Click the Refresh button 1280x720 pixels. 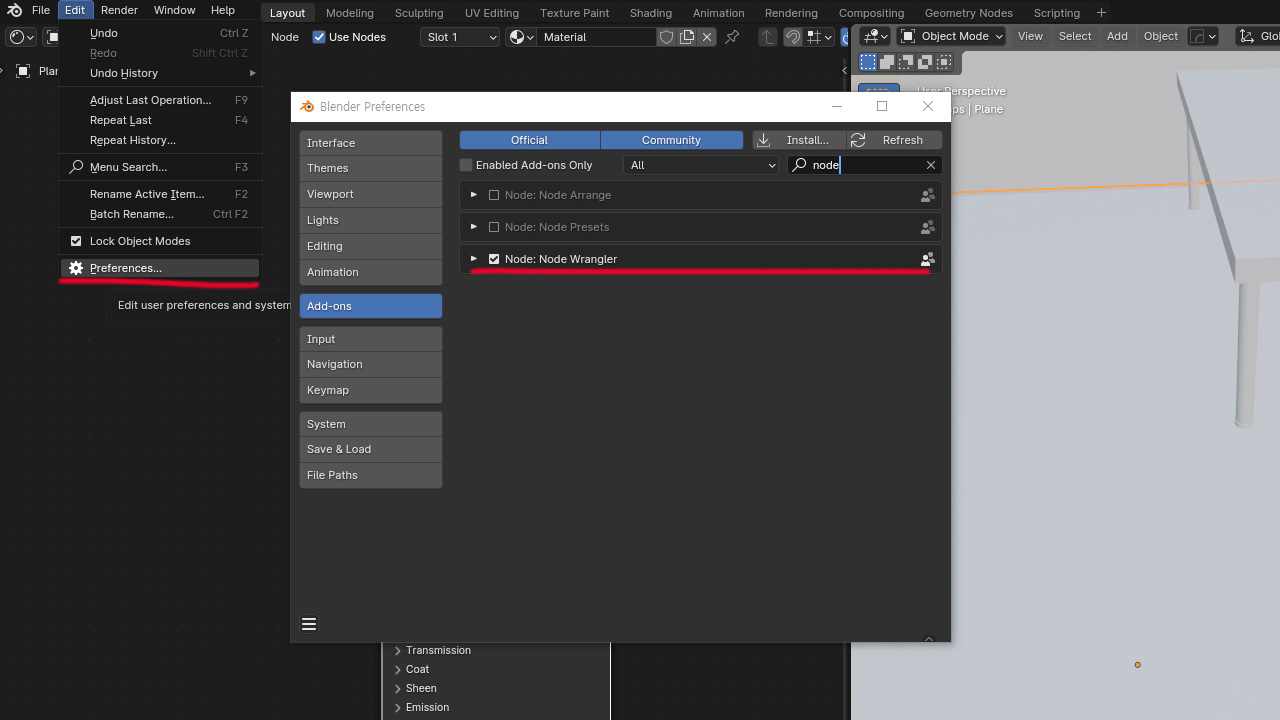(894, 140)
